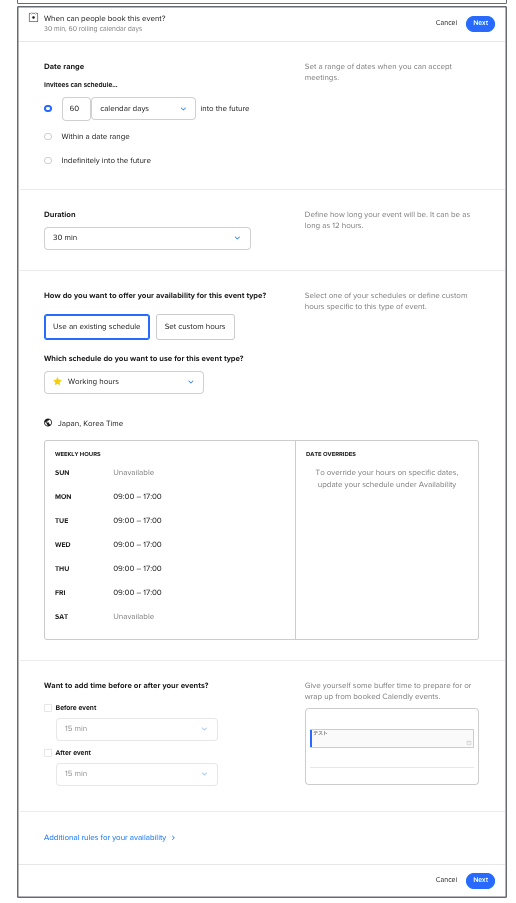Image resolution: width=516 pixels, height=903 pixels.
Task: Click the calendar icon beside the header title
Action: pyautogui.click(x=33, y=18)
